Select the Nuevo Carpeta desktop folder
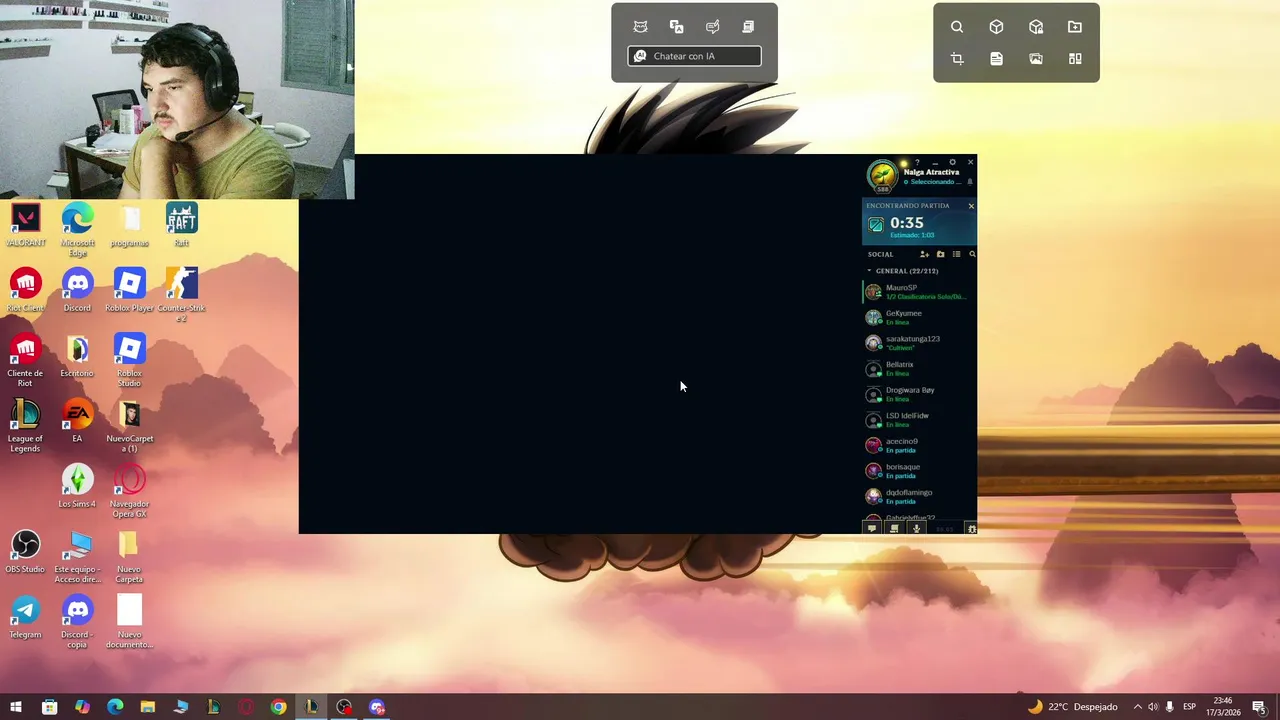 coord(129,555)
